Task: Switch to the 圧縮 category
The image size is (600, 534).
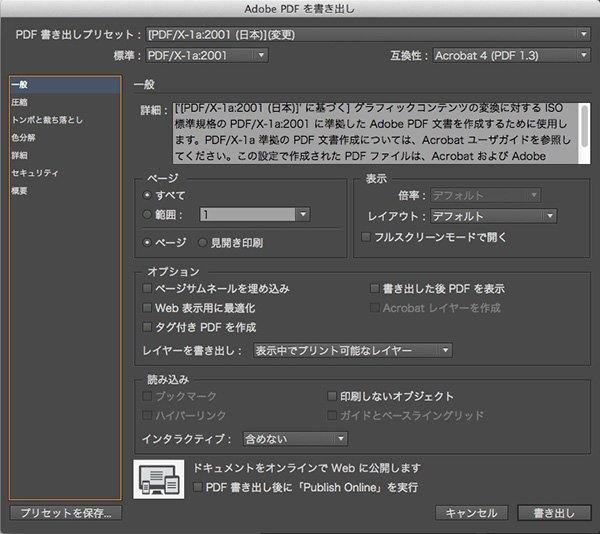Action: click(x=65, y=102)
